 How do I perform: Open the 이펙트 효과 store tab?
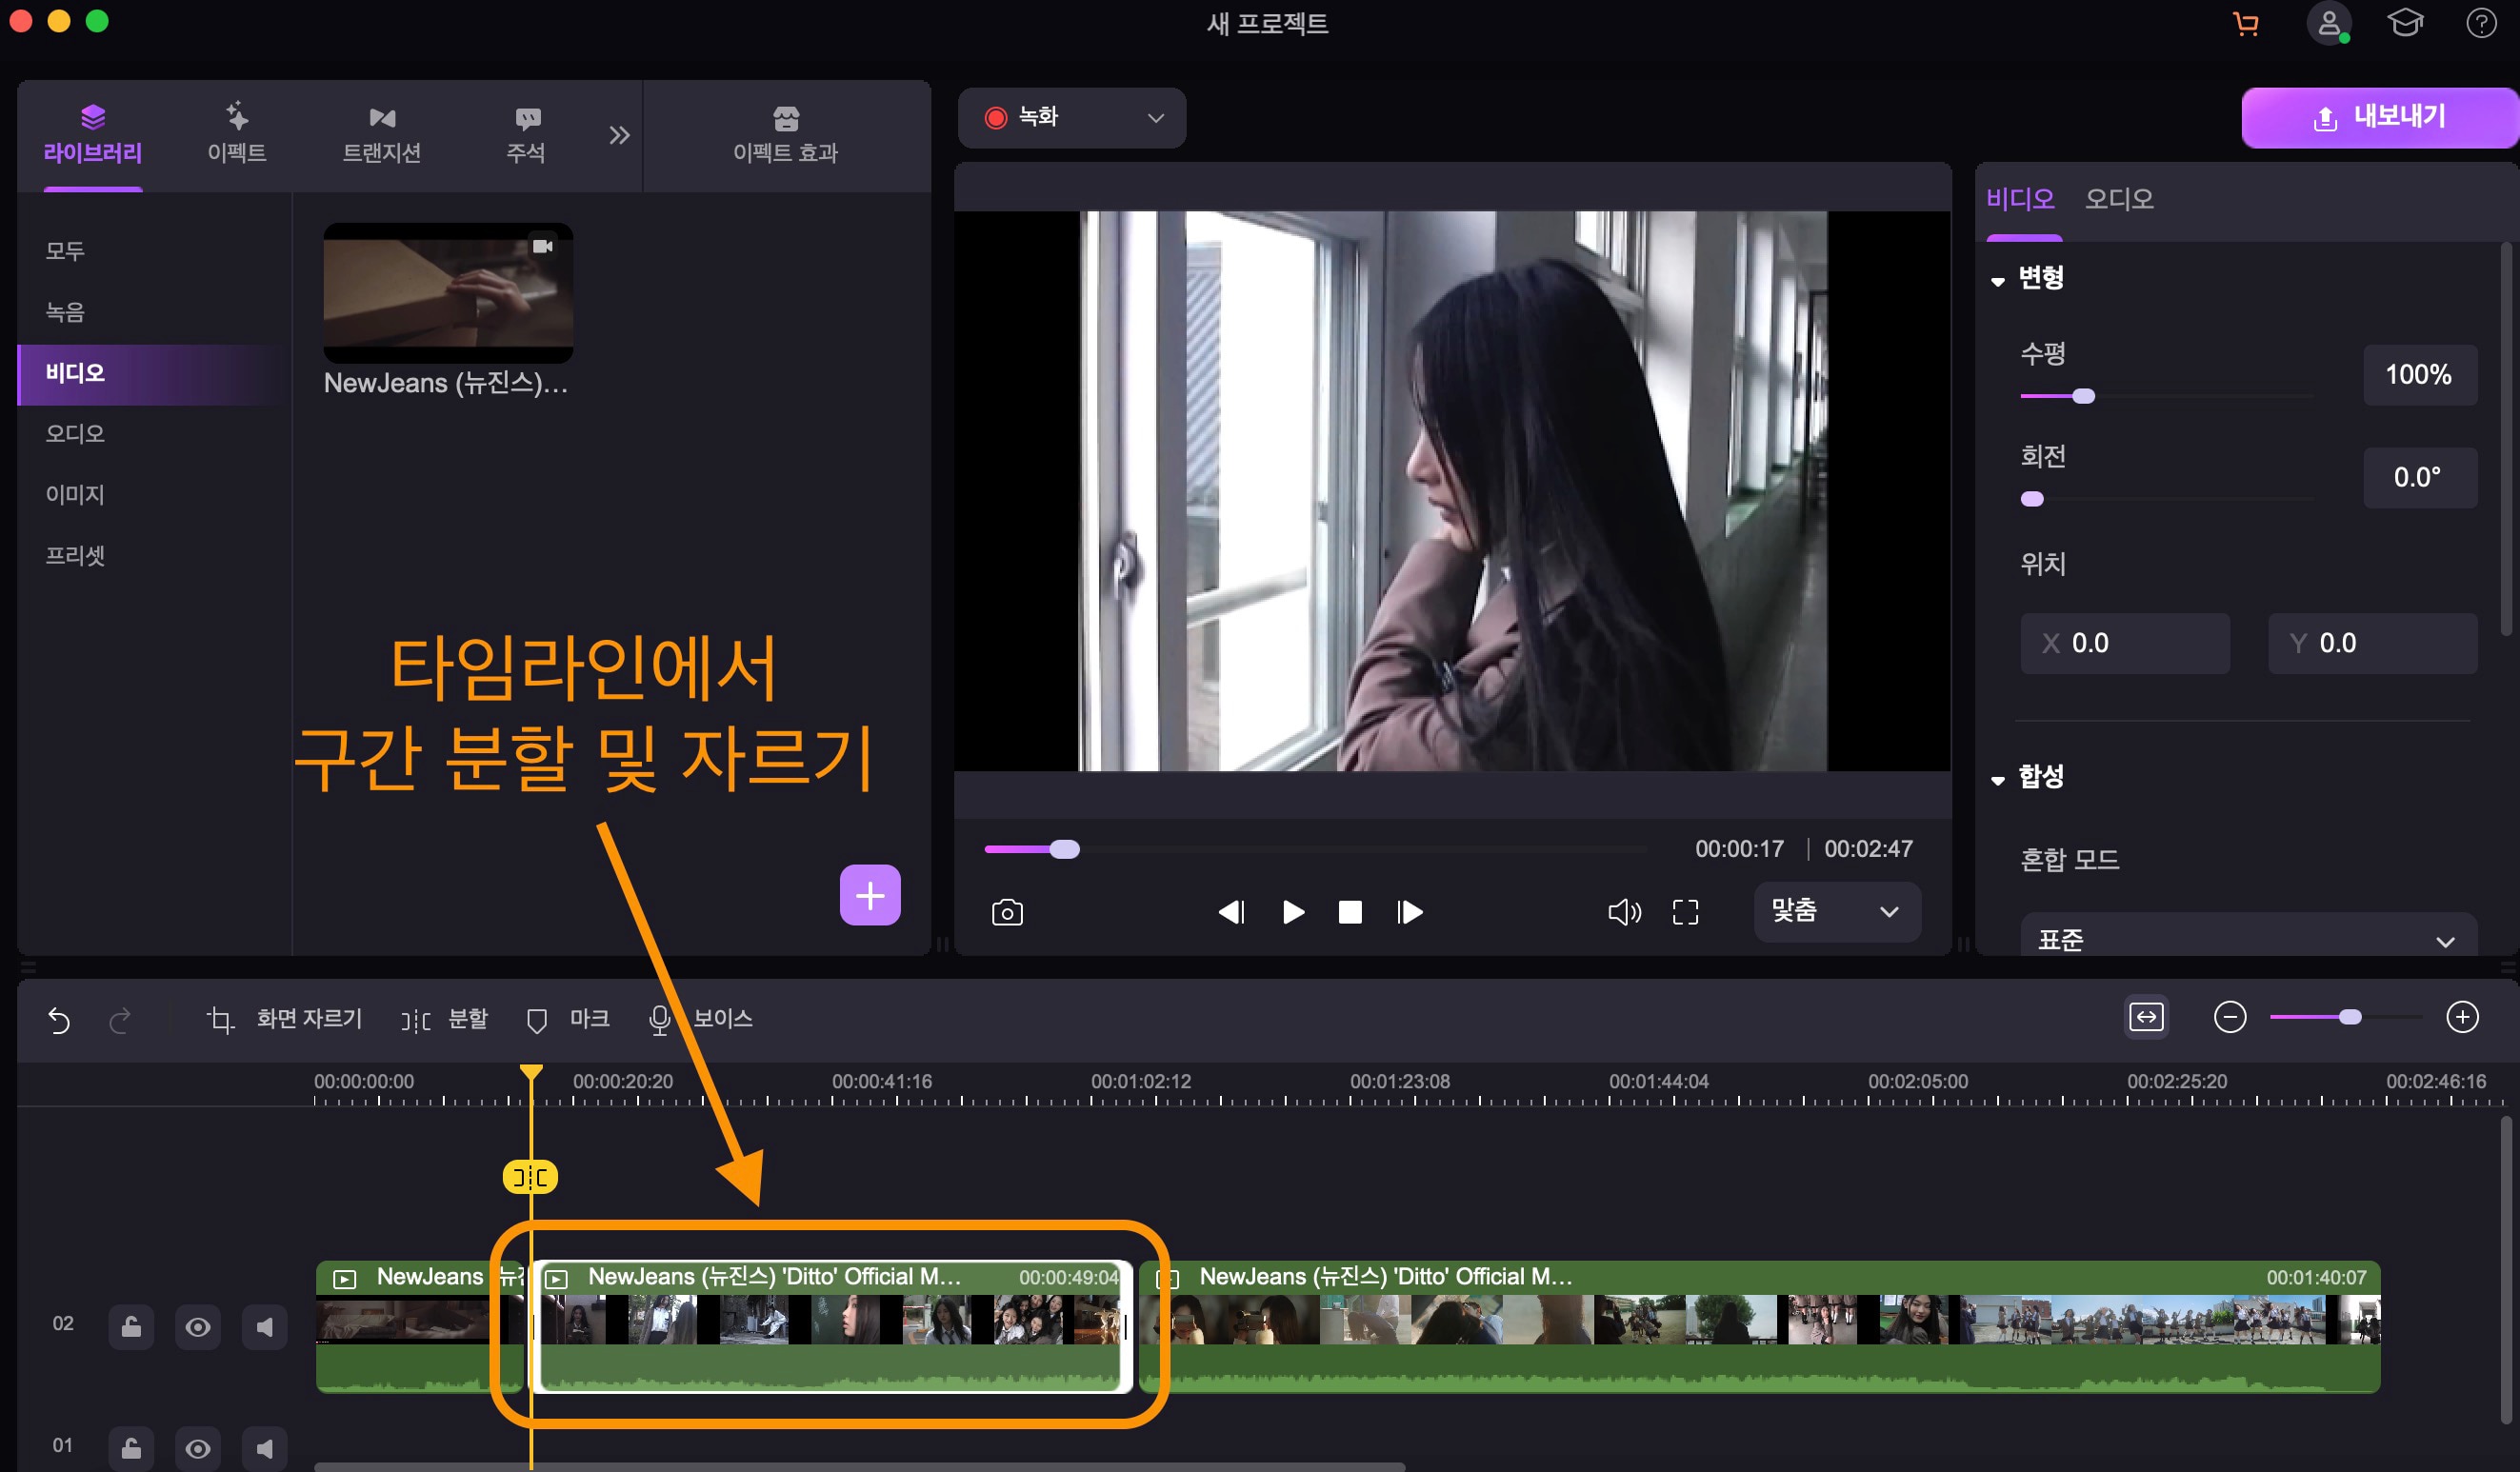point(785,134)
